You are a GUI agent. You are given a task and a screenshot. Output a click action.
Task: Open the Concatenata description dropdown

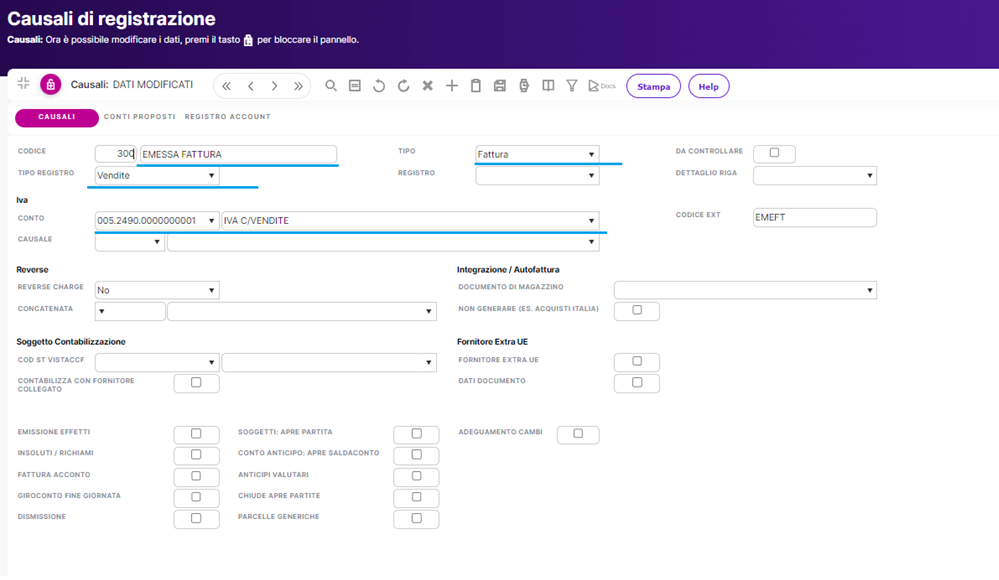pyautogui.click(x=301, y=311)
